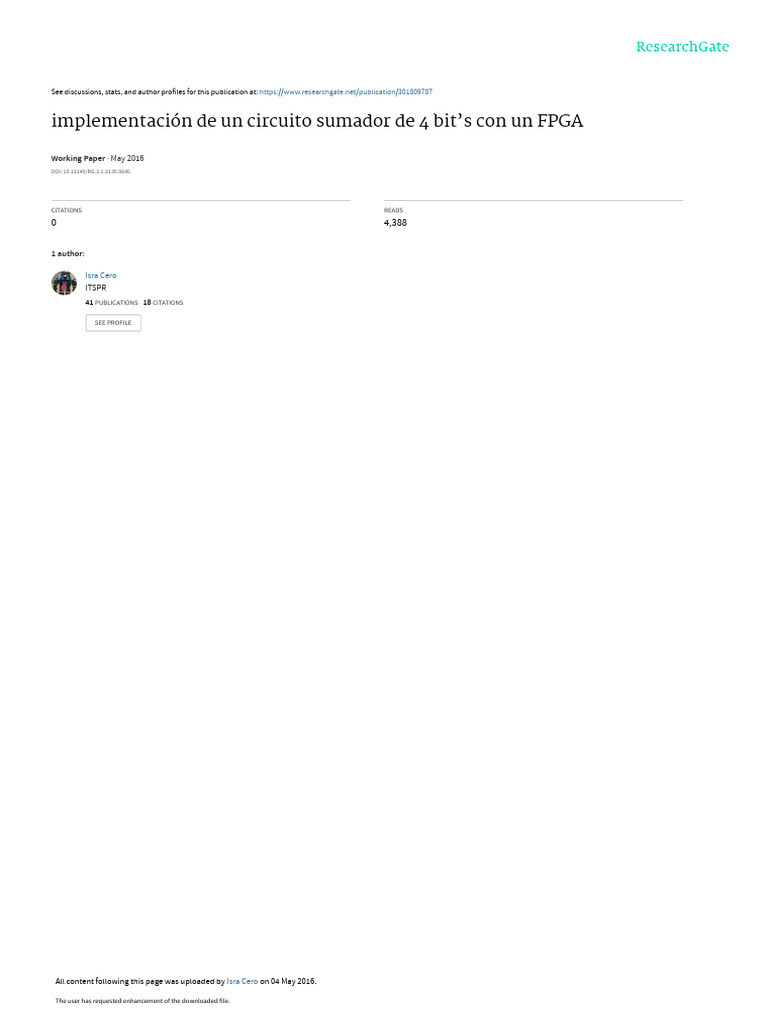Screen dimensions: 768x1024
Task: Open Isra Cero link in upload notice
Action: click(242, 981)
